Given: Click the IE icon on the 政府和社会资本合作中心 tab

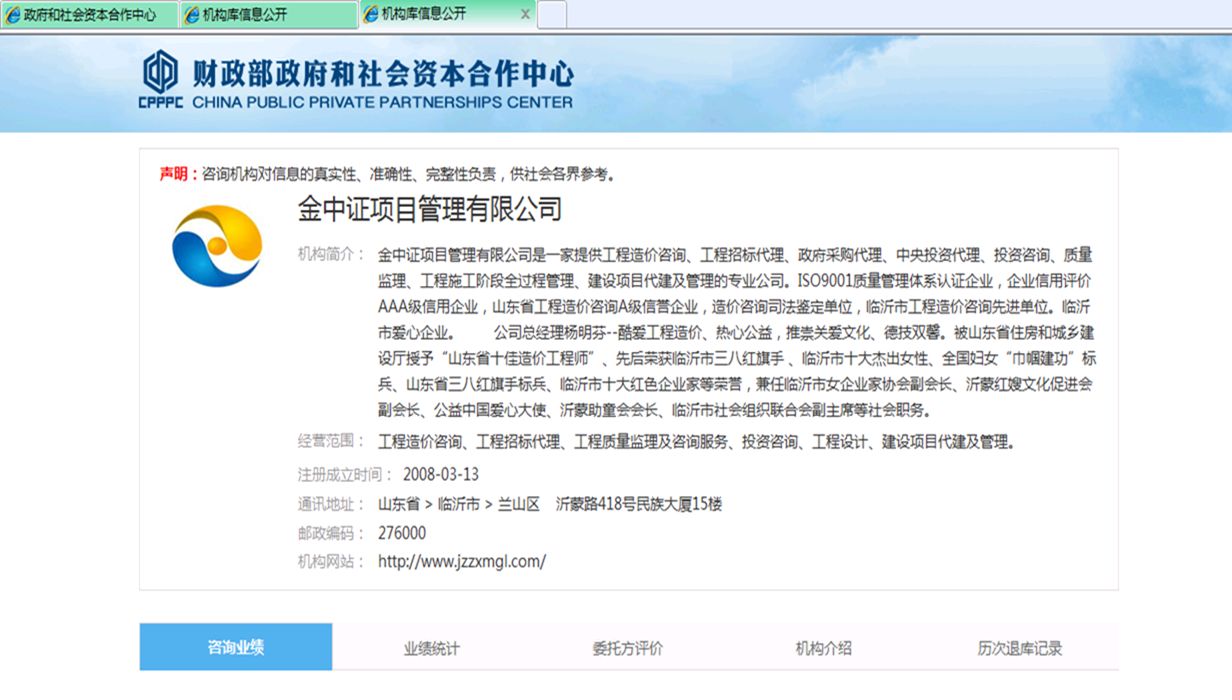Looking at the screenshot, I should pos(13,15).
